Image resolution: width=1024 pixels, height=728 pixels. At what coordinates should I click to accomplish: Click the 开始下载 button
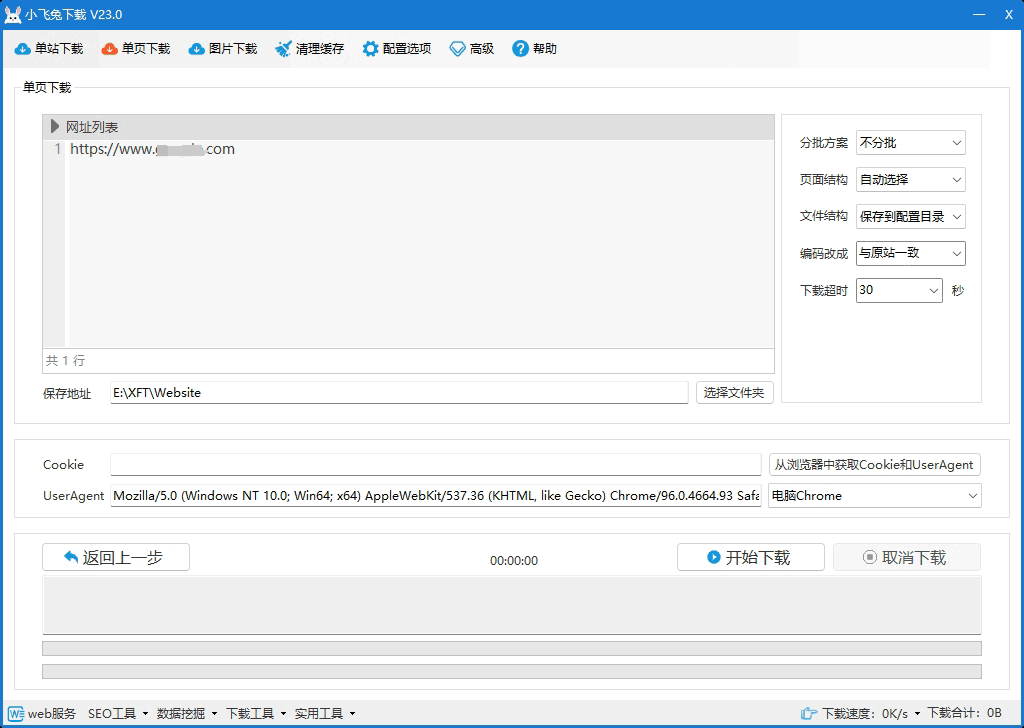750,557
